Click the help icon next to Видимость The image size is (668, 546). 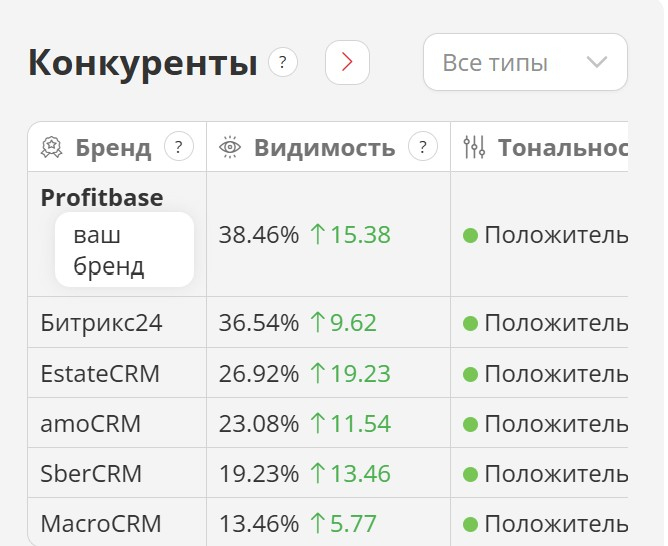[x=423, y=148]
